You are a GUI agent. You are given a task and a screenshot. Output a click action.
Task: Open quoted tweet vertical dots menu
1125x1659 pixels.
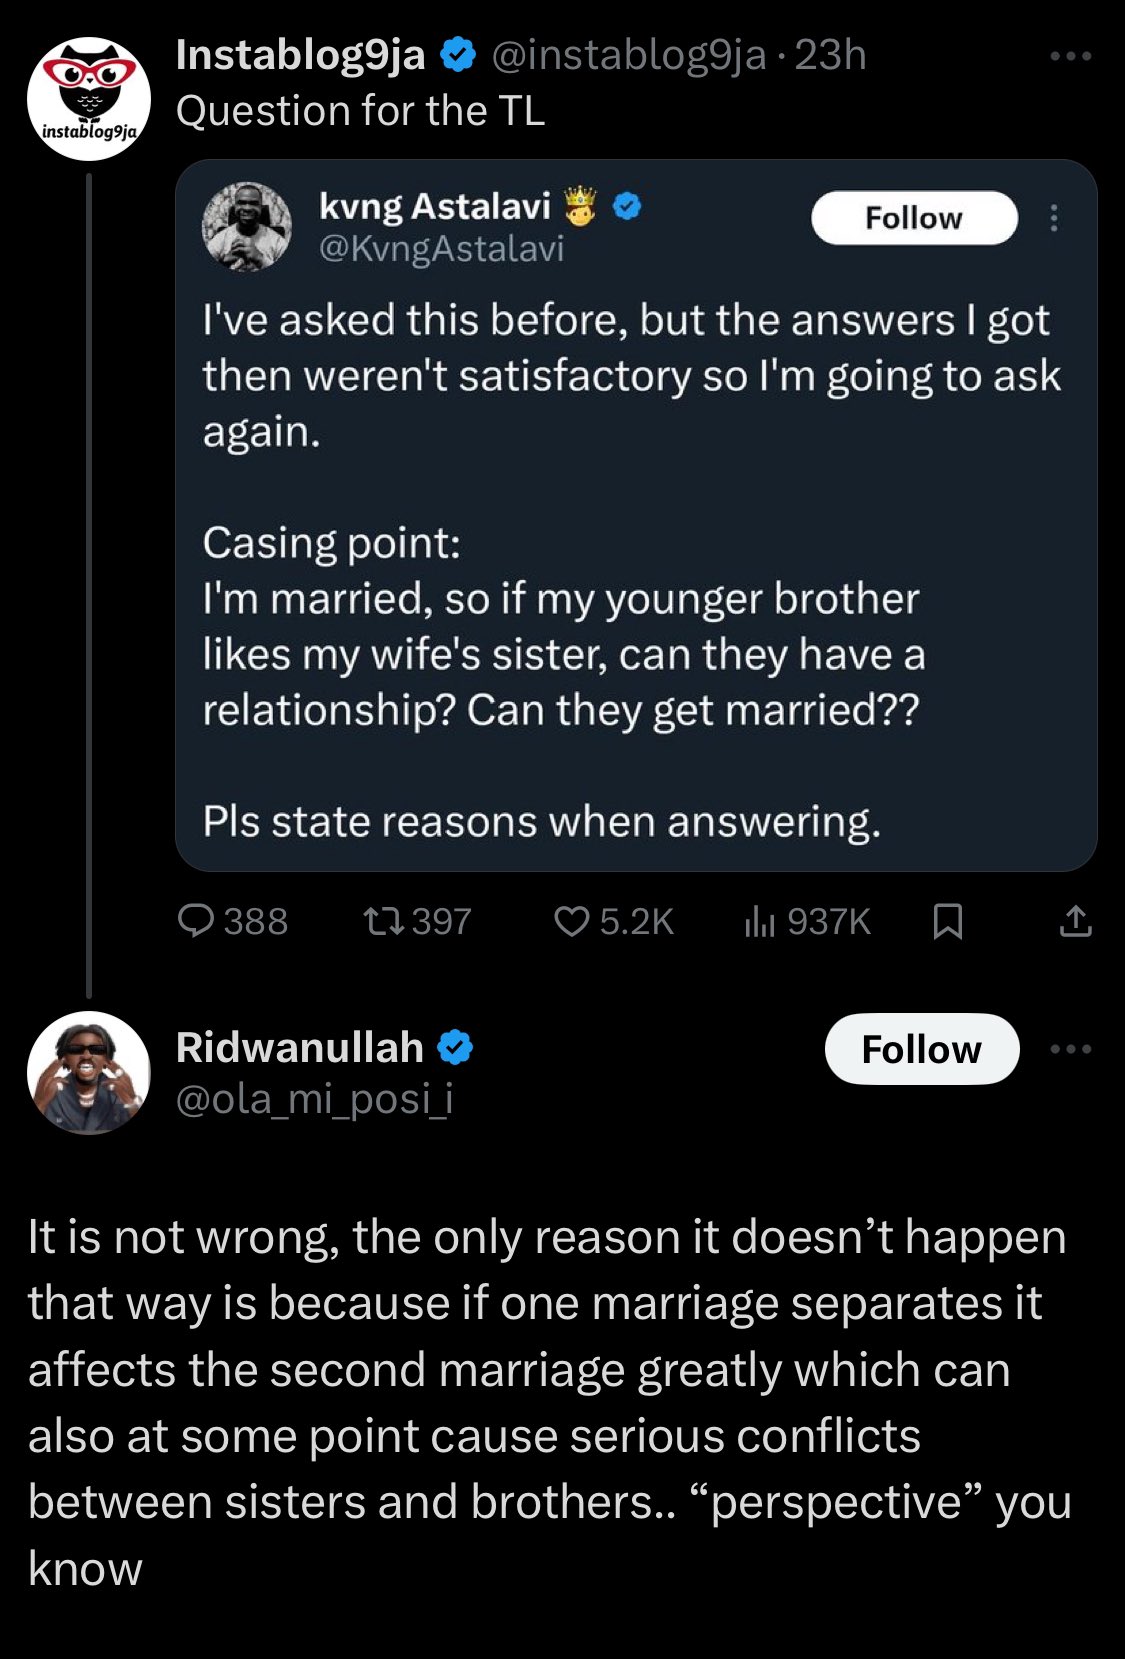tap(1053, 218)
